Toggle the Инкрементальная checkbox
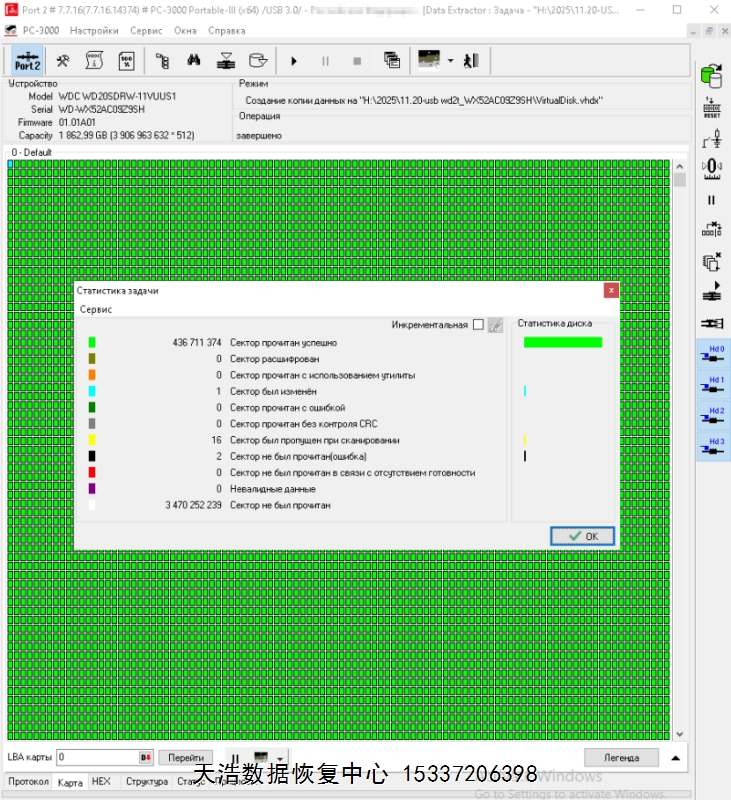731x800 pixels. click(x=478, y=325)
